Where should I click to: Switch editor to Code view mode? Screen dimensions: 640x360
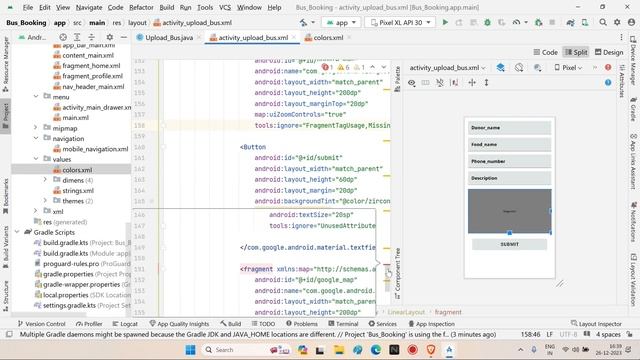tap(545, 52)
